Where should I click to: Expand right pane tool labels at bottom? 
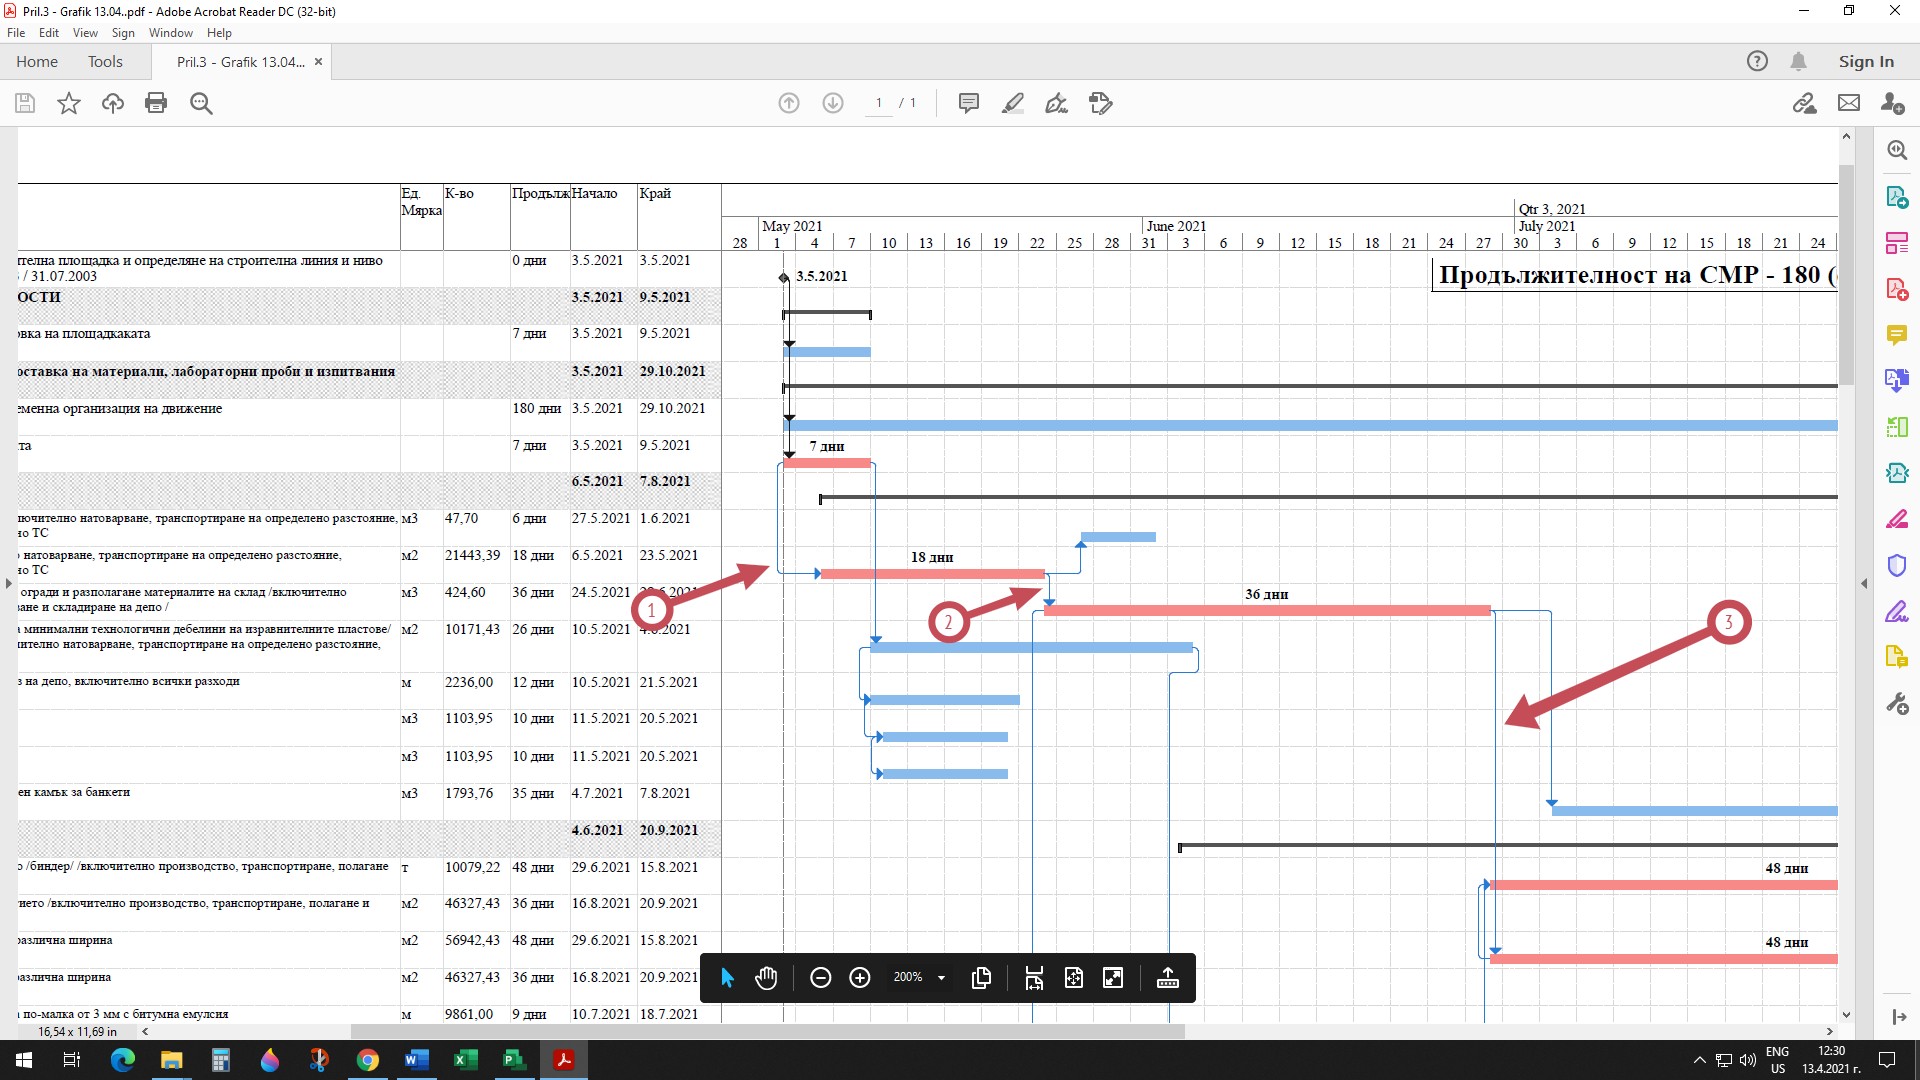coord(1898,1017)
